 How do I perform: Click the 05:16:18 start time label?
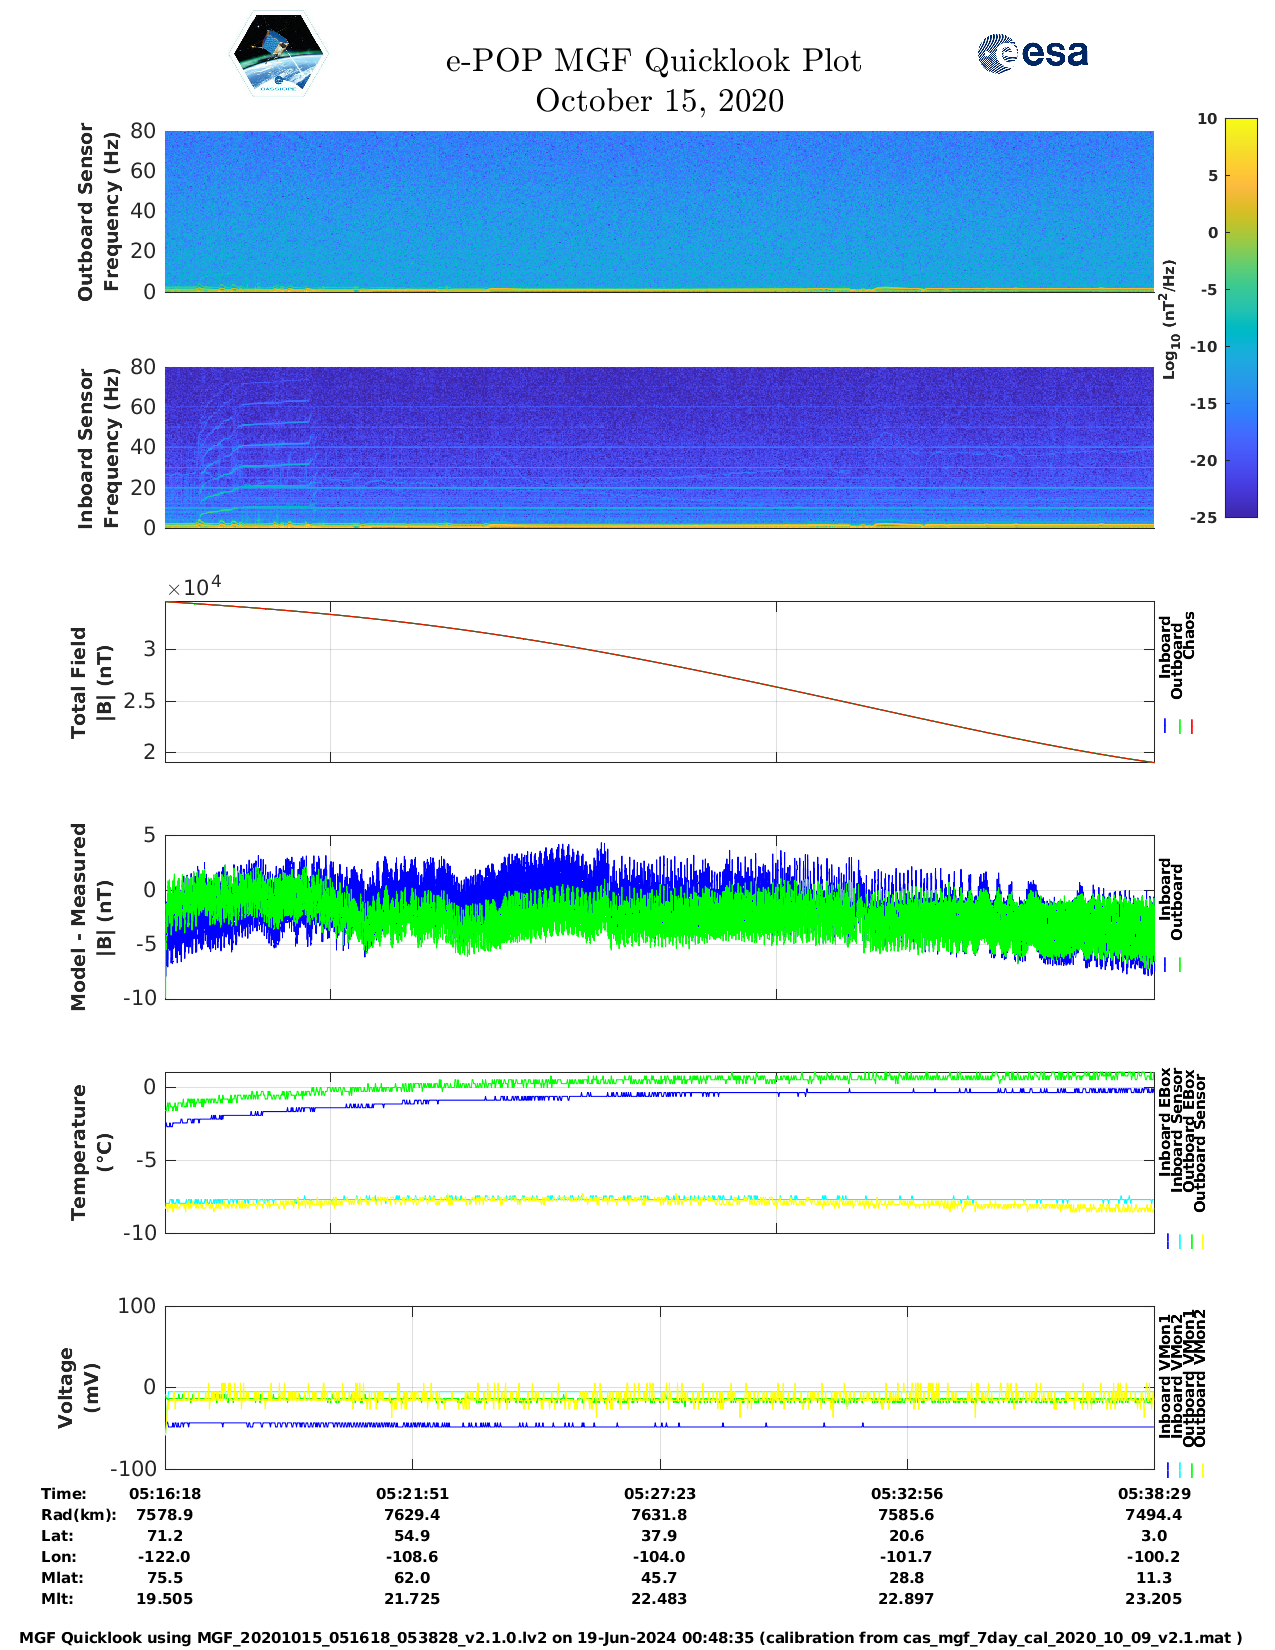pyautogui.click(x=165, y=1494)
